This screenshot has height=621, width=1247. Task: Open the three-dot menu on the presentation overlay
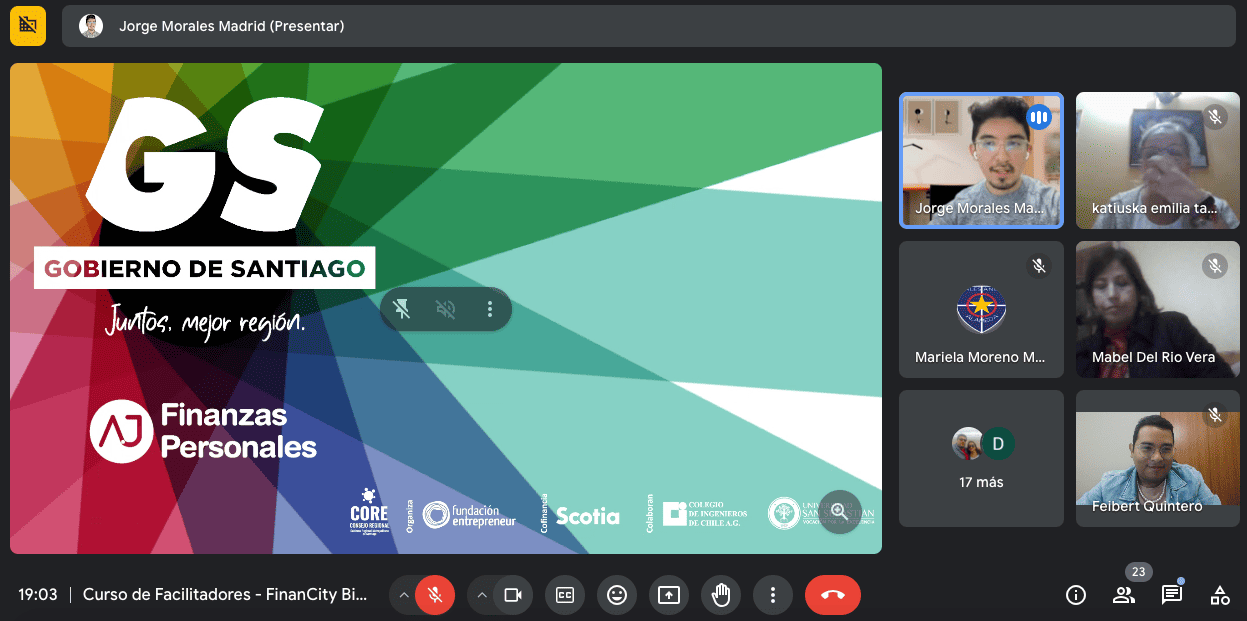click(x=490, y=309)
